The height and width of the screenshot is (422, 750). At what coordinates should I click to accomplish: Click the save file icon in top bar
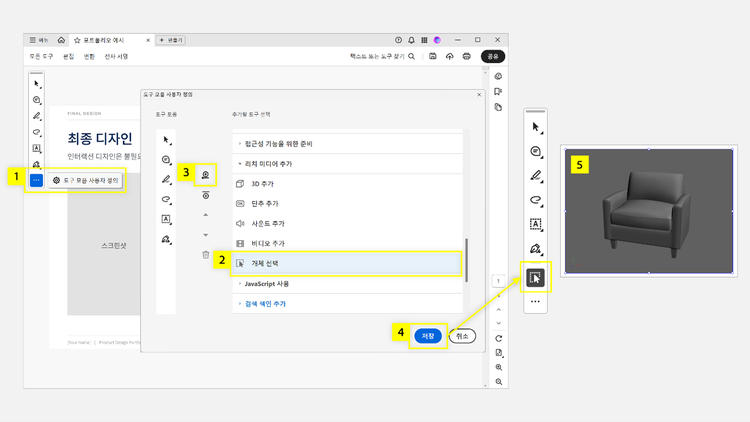(x=433, y=56)
